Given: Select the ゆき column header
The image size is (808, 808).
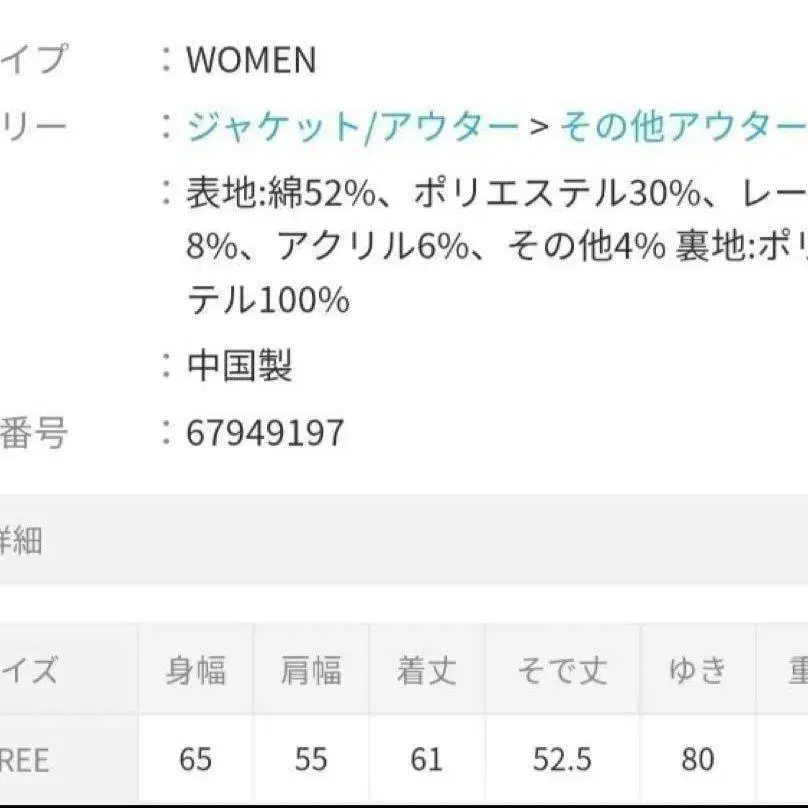Looking at the screenshot, I should 697,671.
